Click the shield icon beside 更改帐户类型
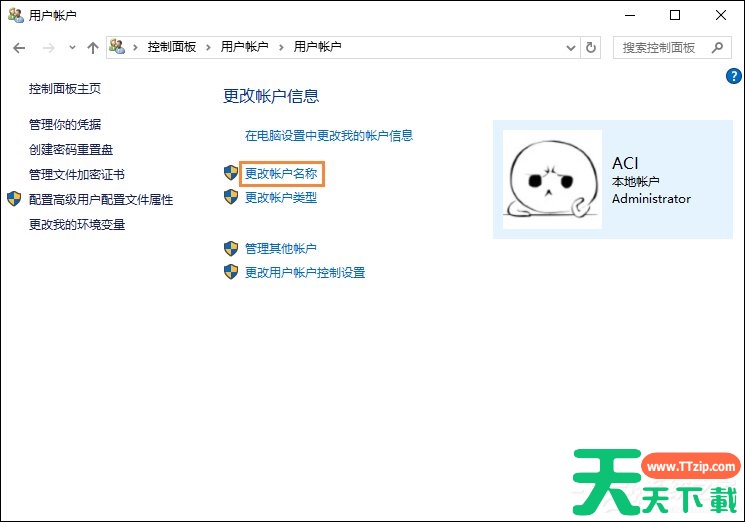 [231, 198]
